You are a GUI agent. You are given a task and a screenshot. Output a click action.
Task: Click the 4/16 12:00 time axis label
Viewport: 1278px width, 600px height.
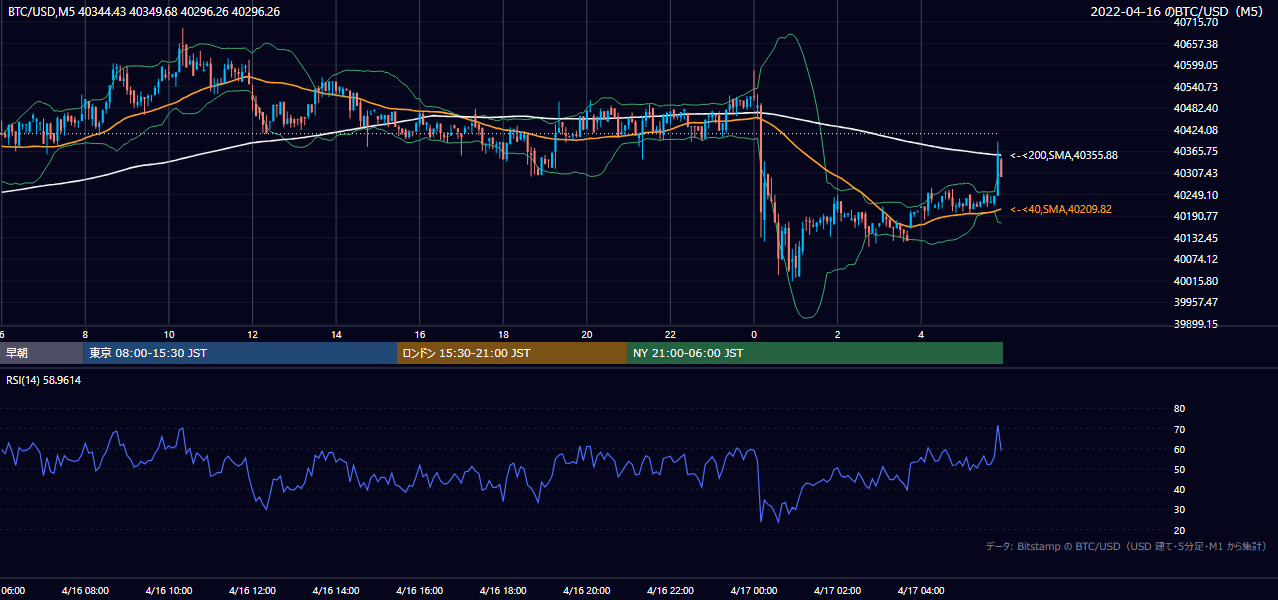pyautogui.click(x=252, y=590)
